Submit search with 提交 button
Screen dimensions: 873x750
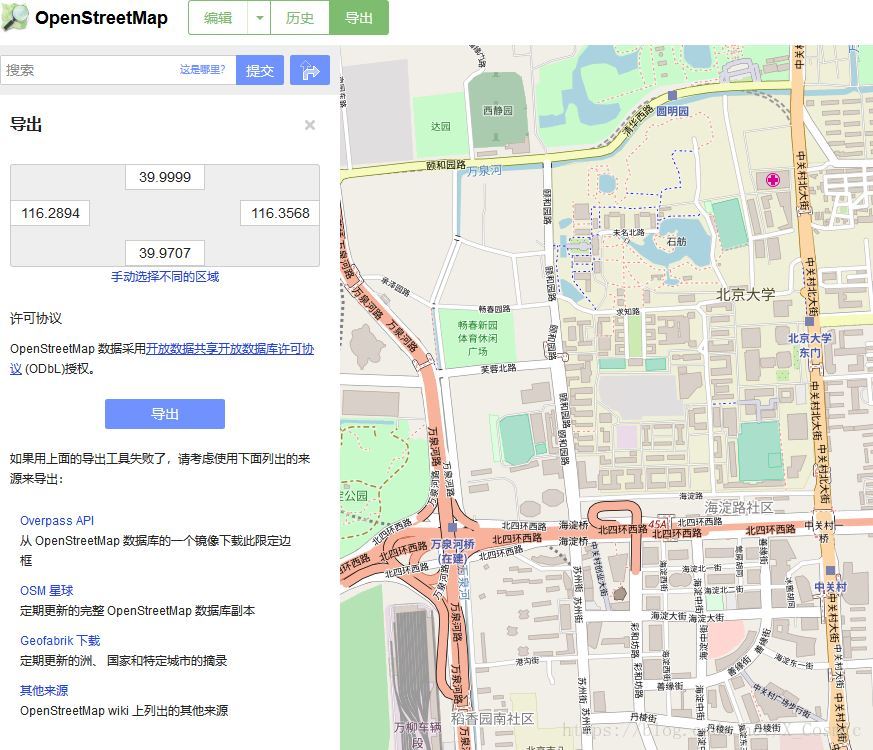pyautogui.click(x=260, y=70)
